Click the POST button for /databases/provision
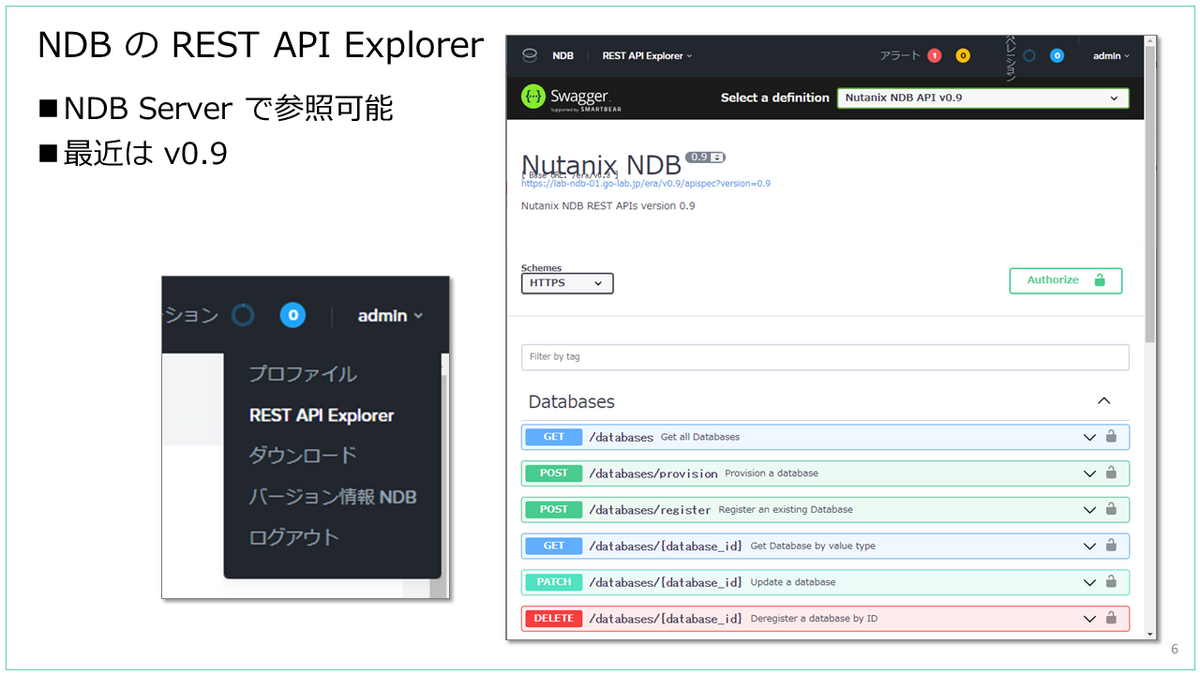1200x675 pixels. [x=554, y=473]
